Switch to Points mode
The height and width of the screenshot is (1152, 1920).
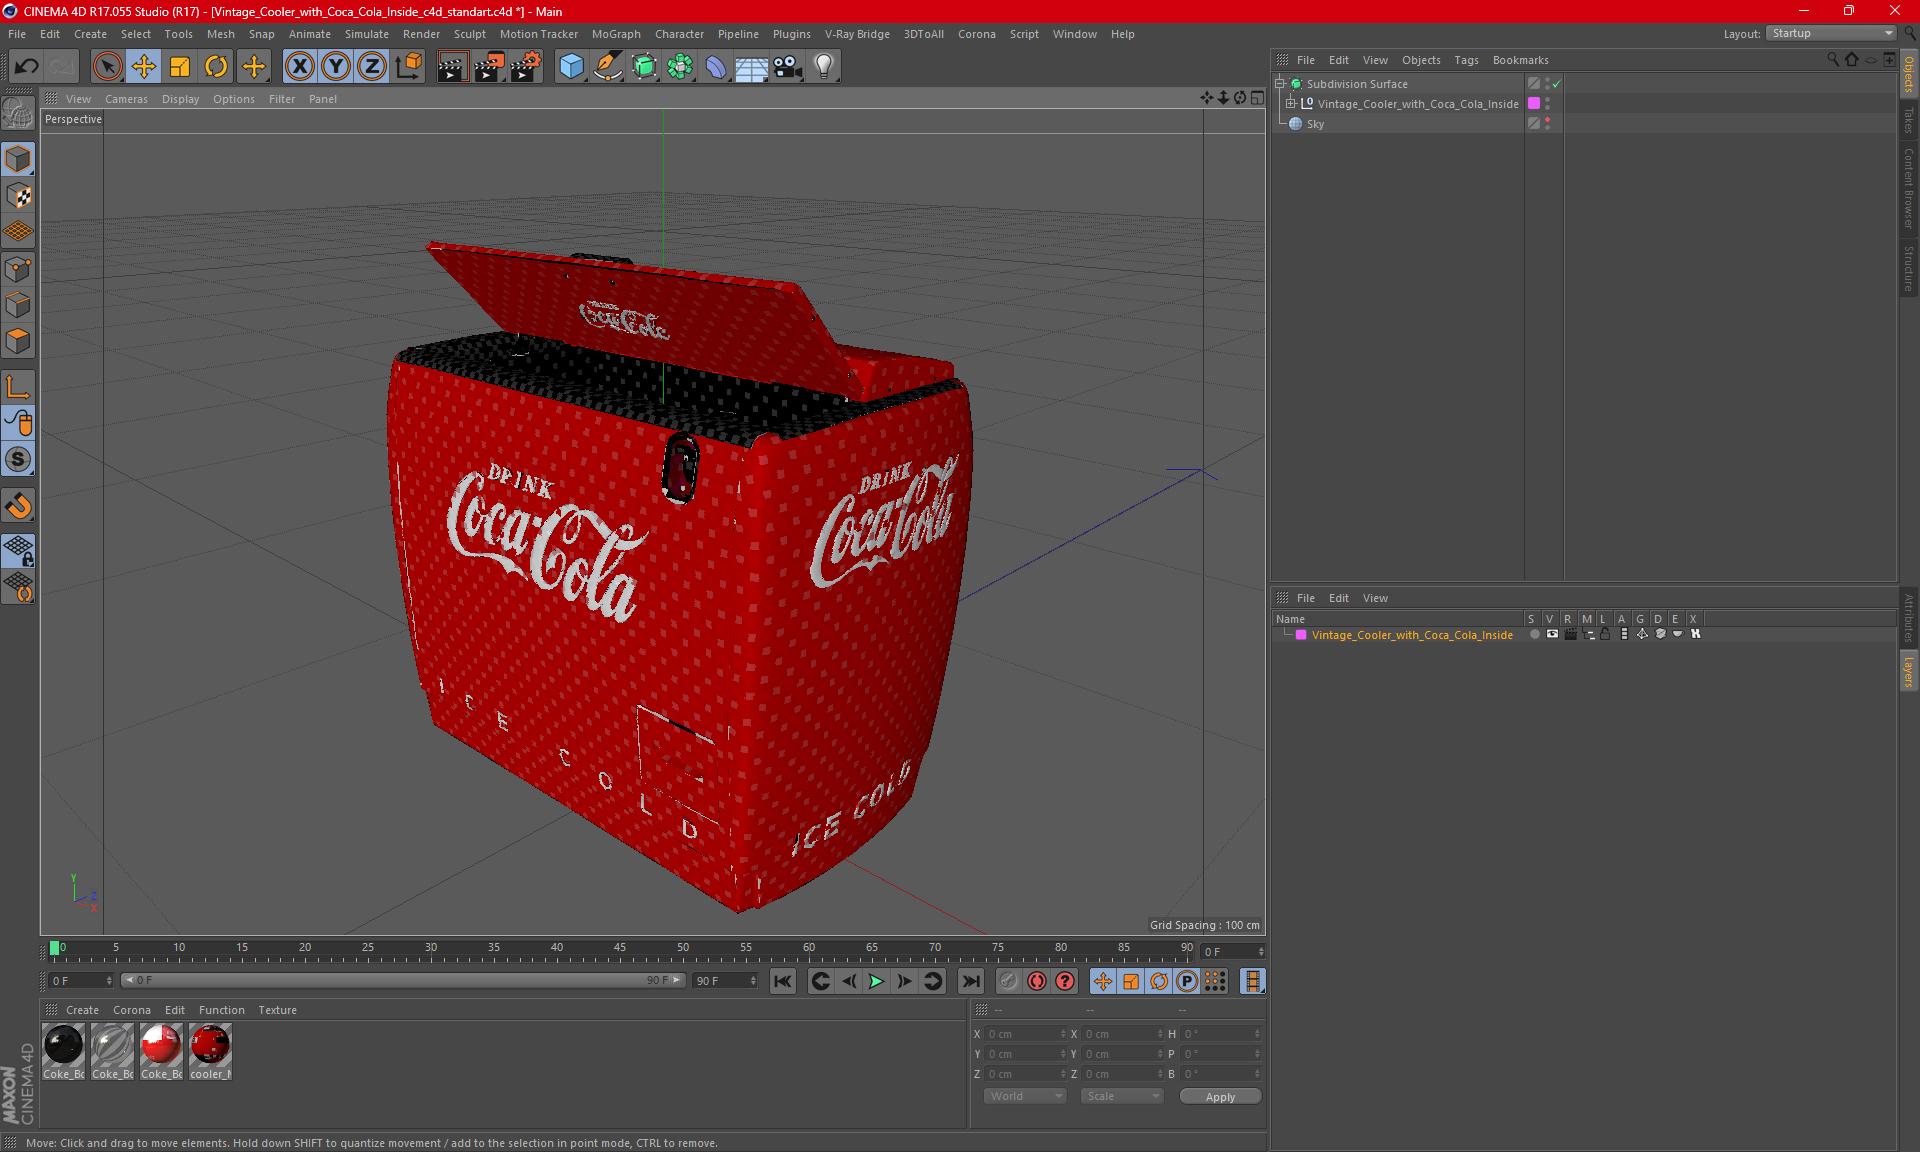18,269
